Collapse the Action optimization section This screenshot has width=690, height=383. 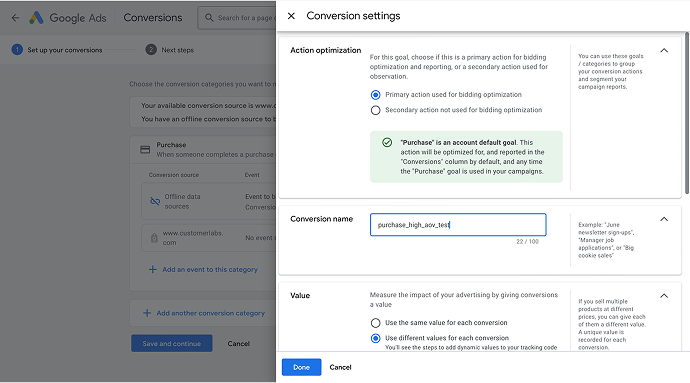coord(664,50)
